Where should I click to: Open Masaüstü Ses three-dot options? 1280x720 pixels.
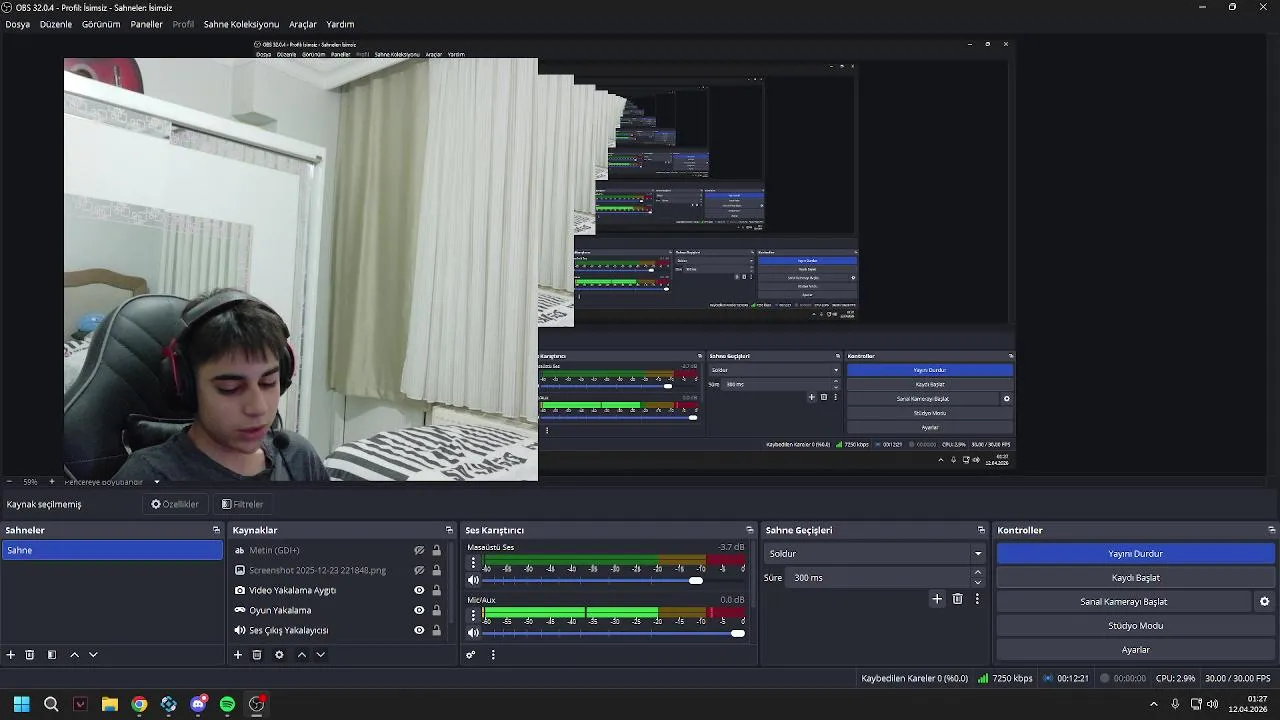474,563
